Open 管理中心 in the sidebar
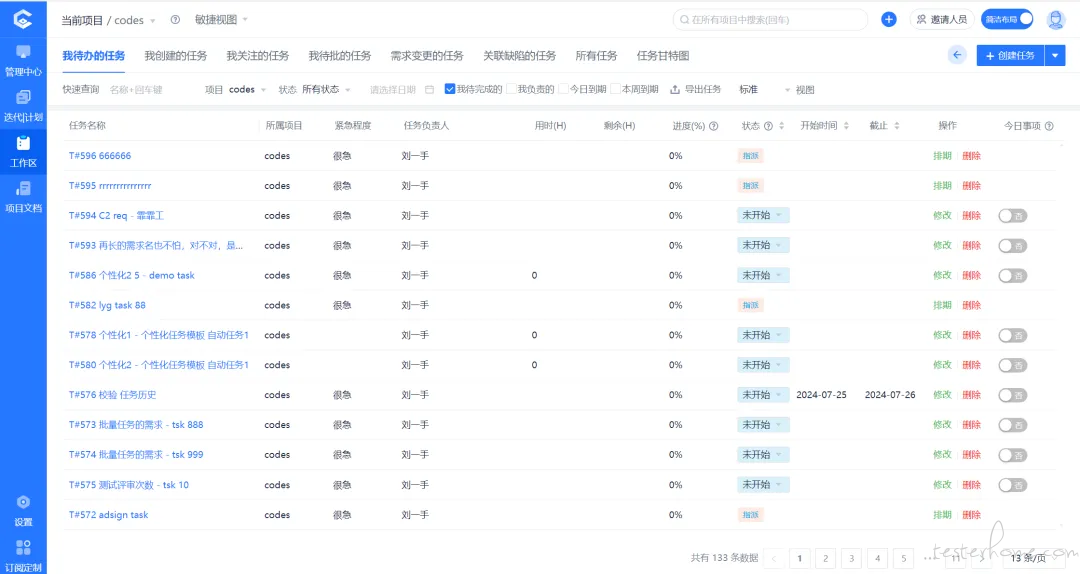1080x574 pixels. 23,61
